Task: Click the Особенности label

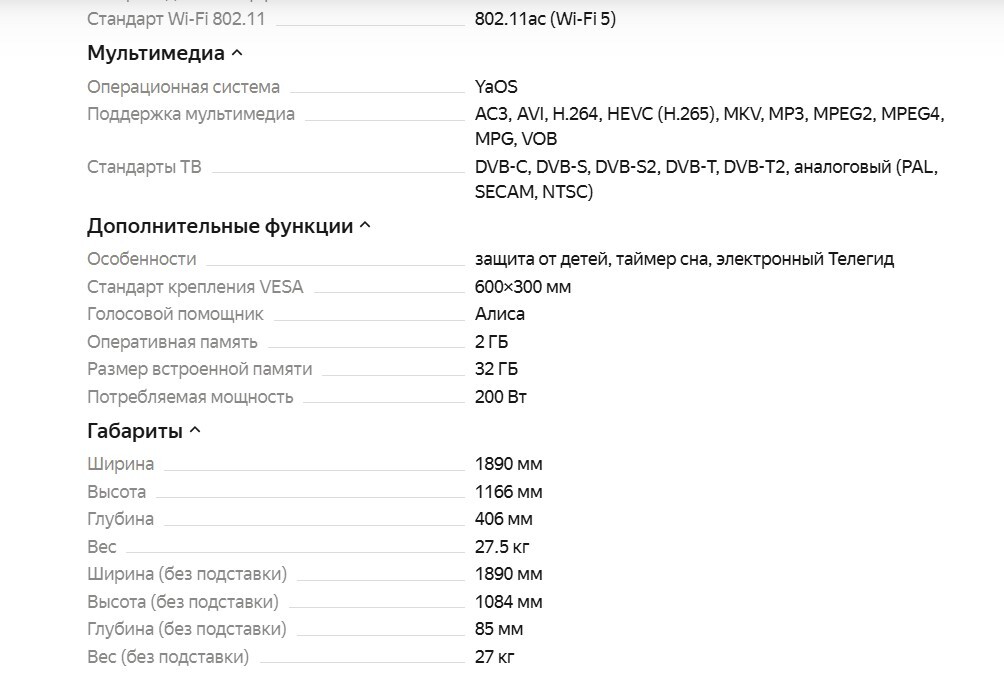Action: pos(141,259)
